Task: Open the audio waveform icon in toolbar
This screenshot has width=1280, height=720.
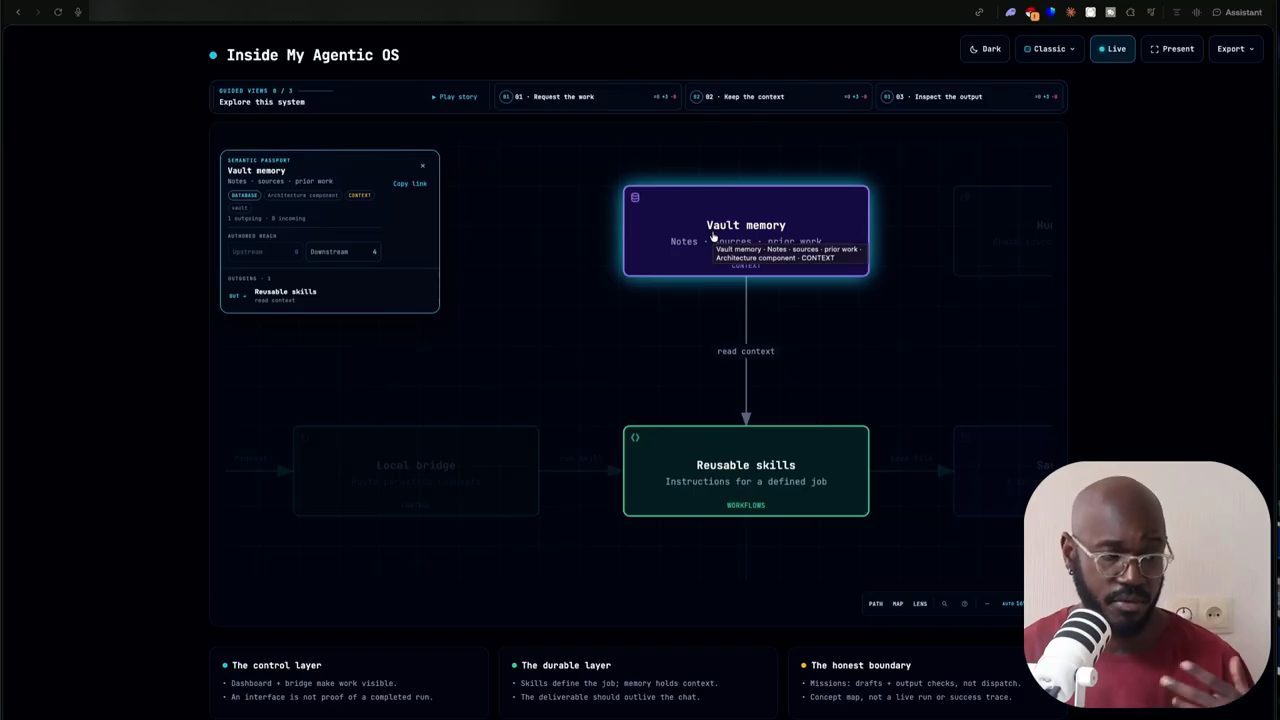Action: point(1196,12)
